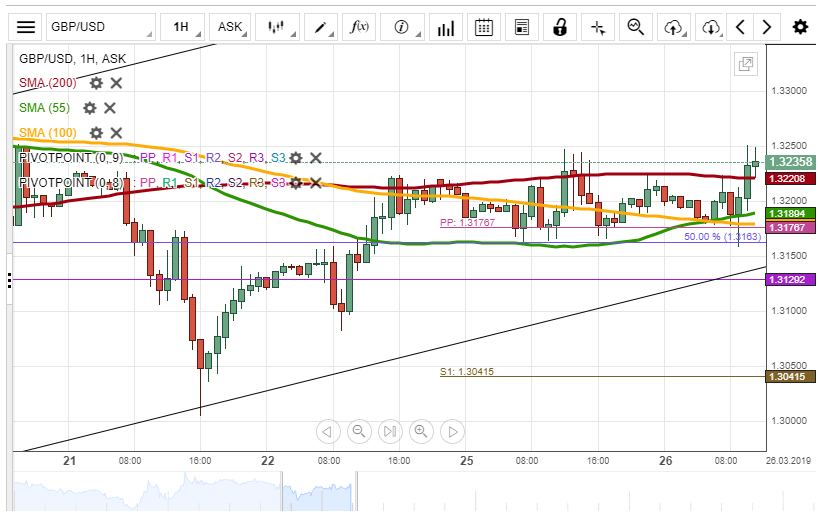Click the SMA (100) legend label
This screenshot has width=818, height=518.
coord(48,133)
